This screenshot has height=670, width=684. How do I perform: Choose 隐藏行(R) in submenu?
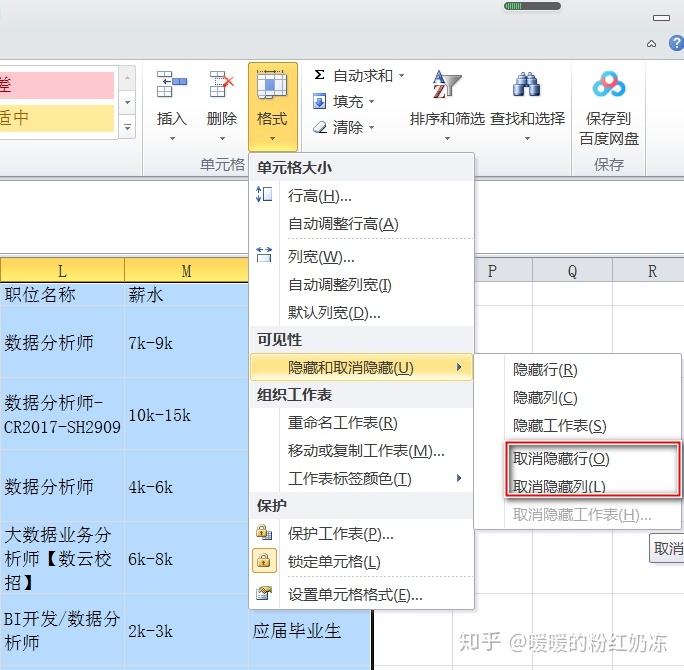[578, 369]
